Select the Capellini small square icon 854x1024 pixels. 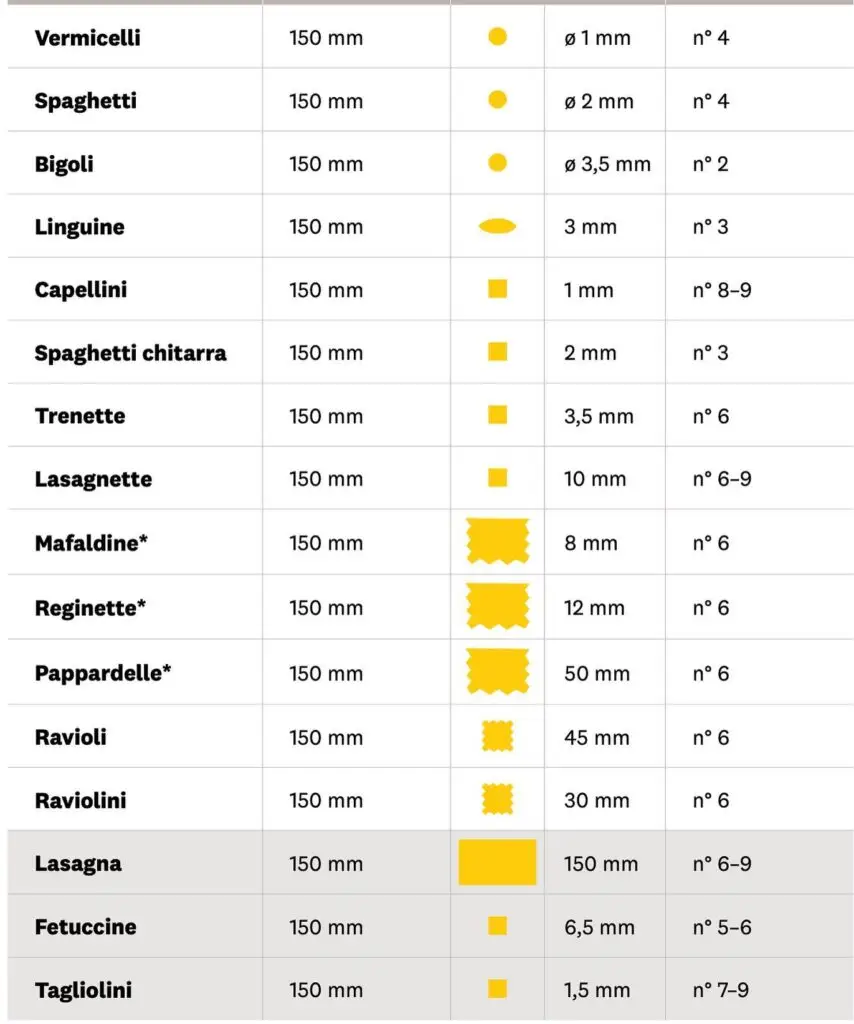click(x=497, y=289)
